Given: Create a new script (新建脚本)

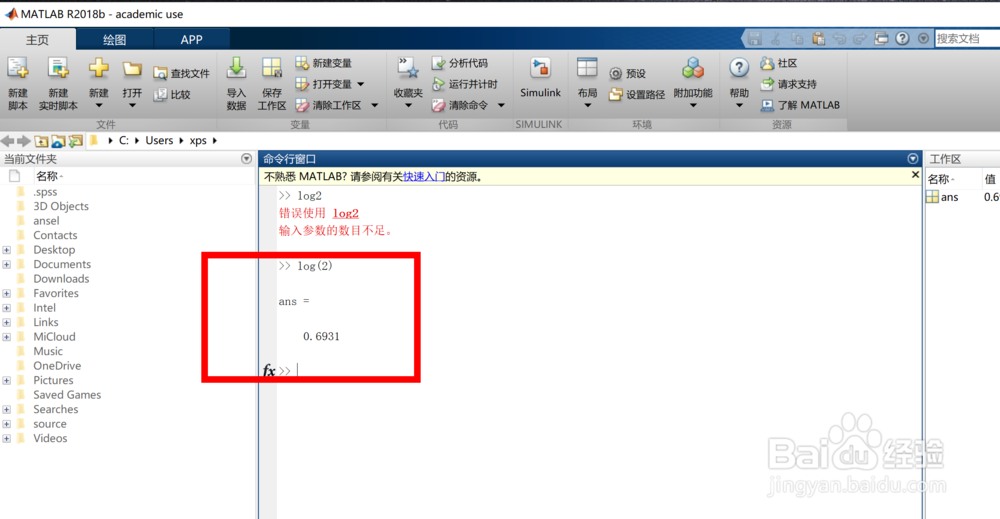Looking at the screenshot, I should [x=18, y=84].
